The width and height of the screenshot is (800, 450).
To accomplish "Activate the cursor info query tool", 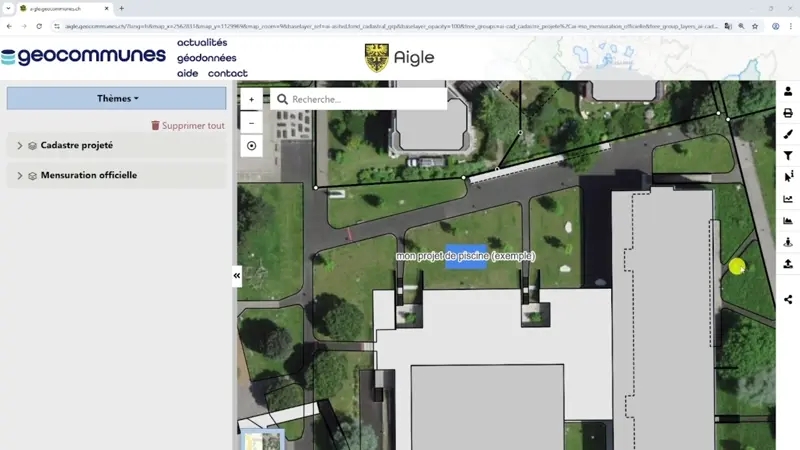I will pyautogui.click(x=788, y=177).
